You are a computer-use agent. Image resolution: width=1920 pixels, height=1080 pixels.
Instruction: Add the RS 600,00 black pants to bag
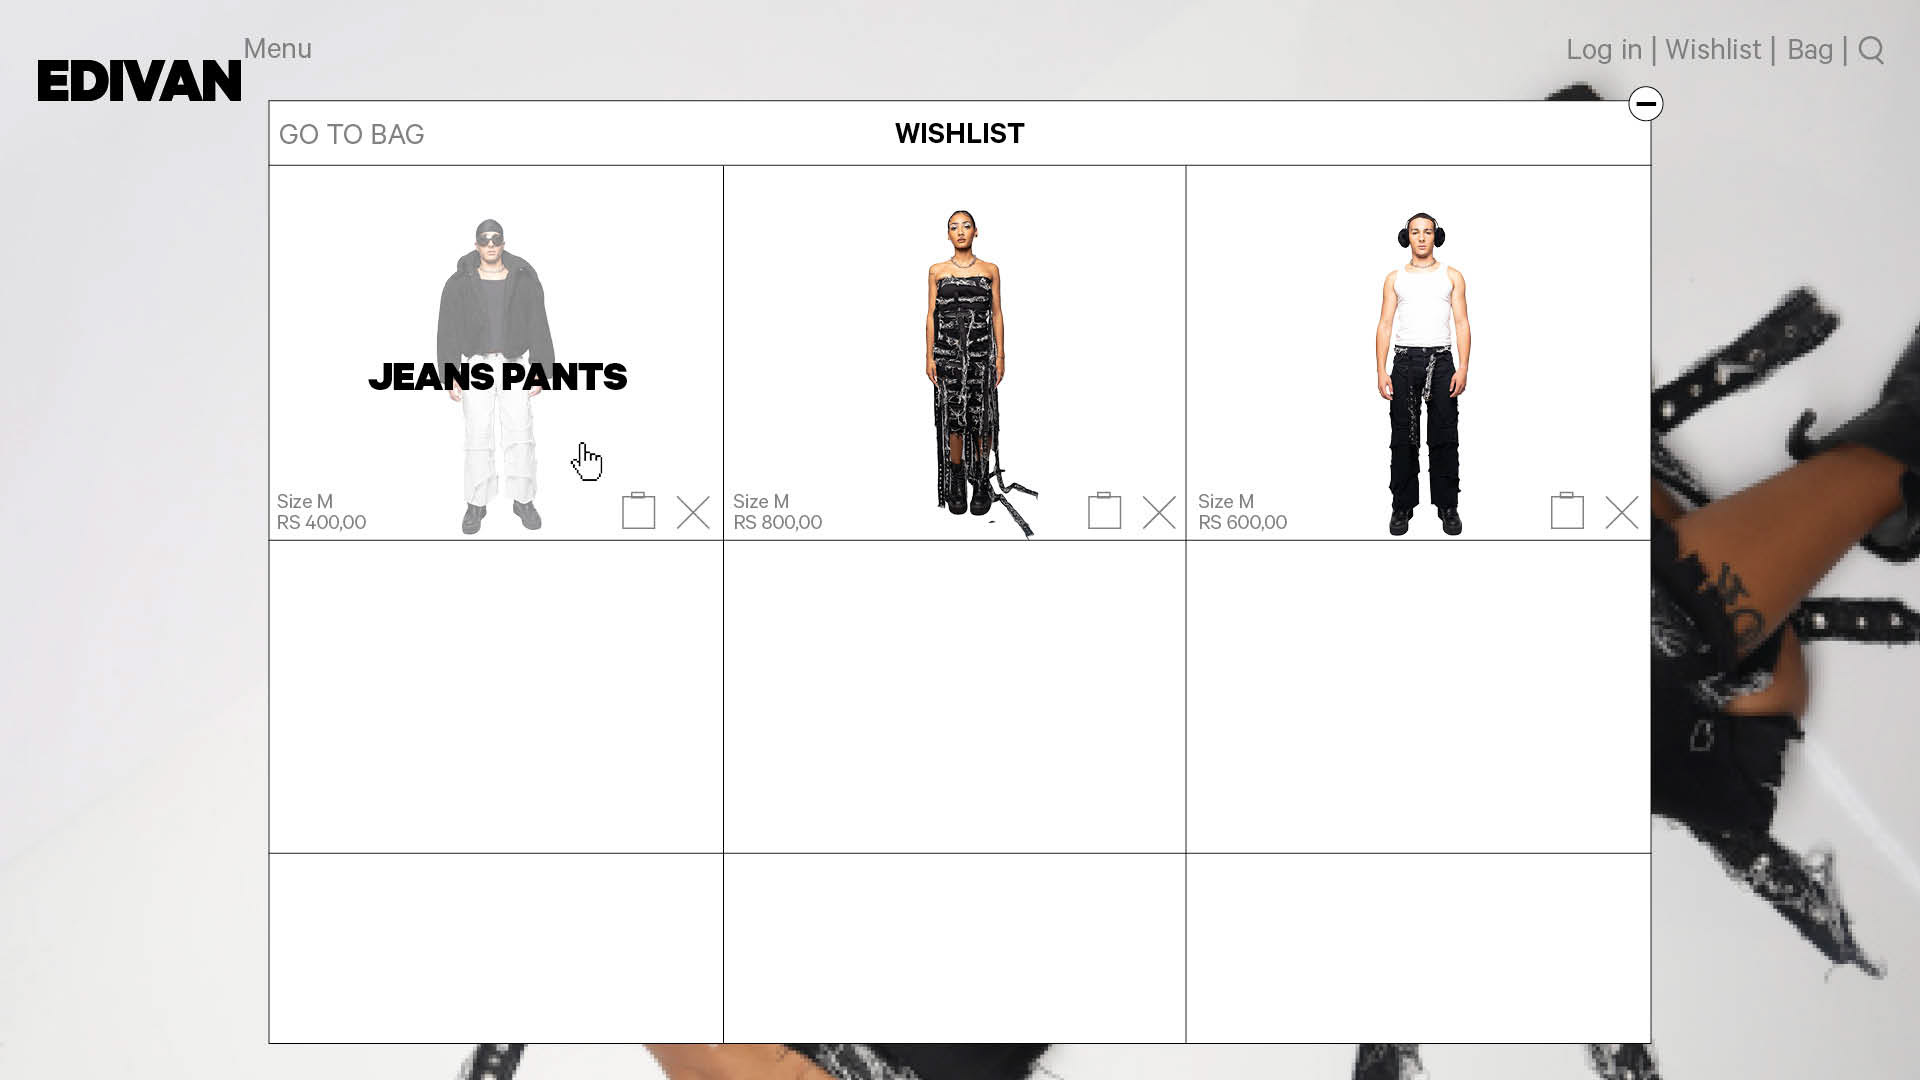(x=1567, y=511)
